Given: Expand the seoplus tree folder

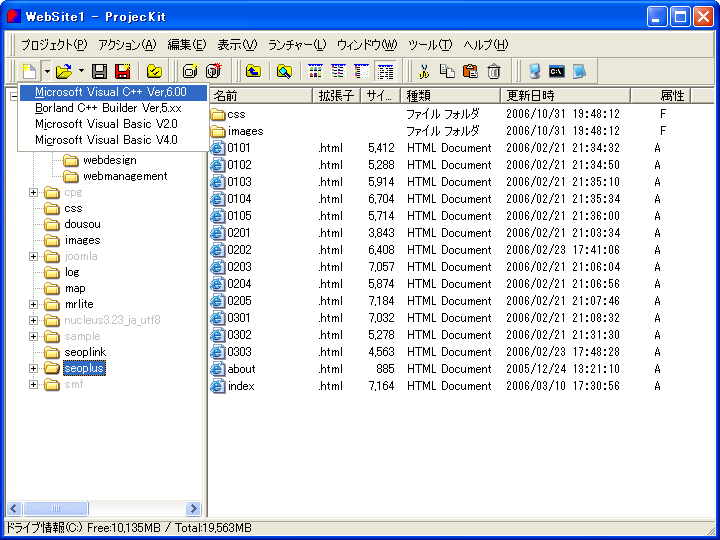Looking at the screenshot, I should pos(33,368).
